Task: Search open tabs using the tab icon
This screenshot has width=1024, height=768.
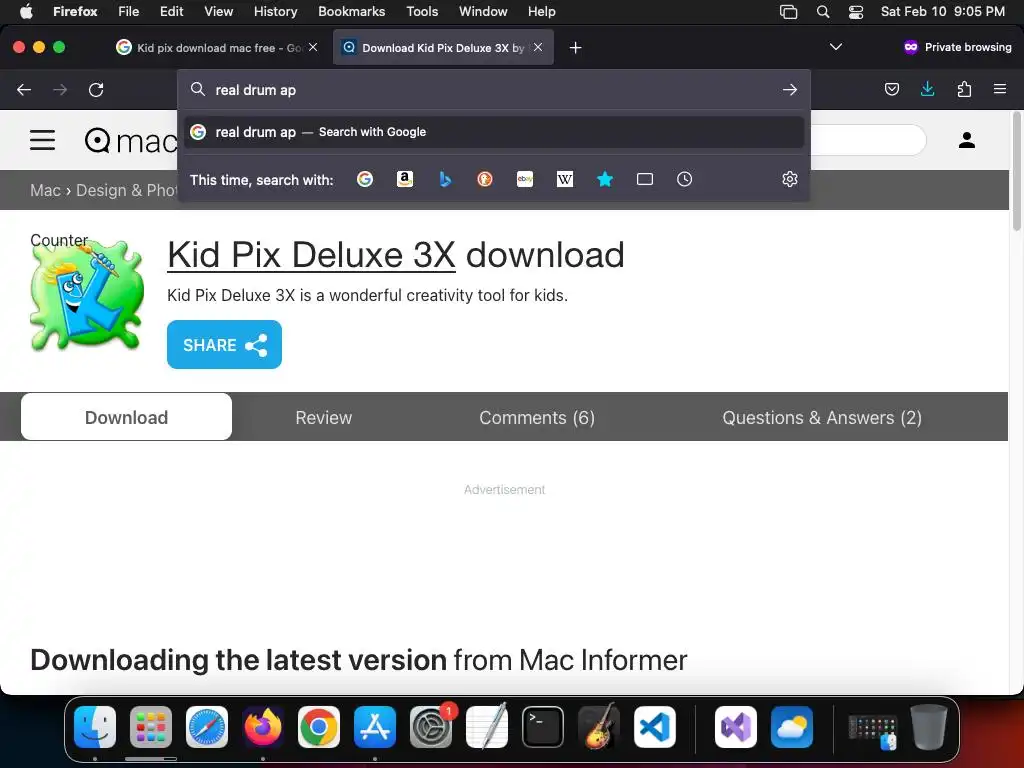Action: (645, 179)
